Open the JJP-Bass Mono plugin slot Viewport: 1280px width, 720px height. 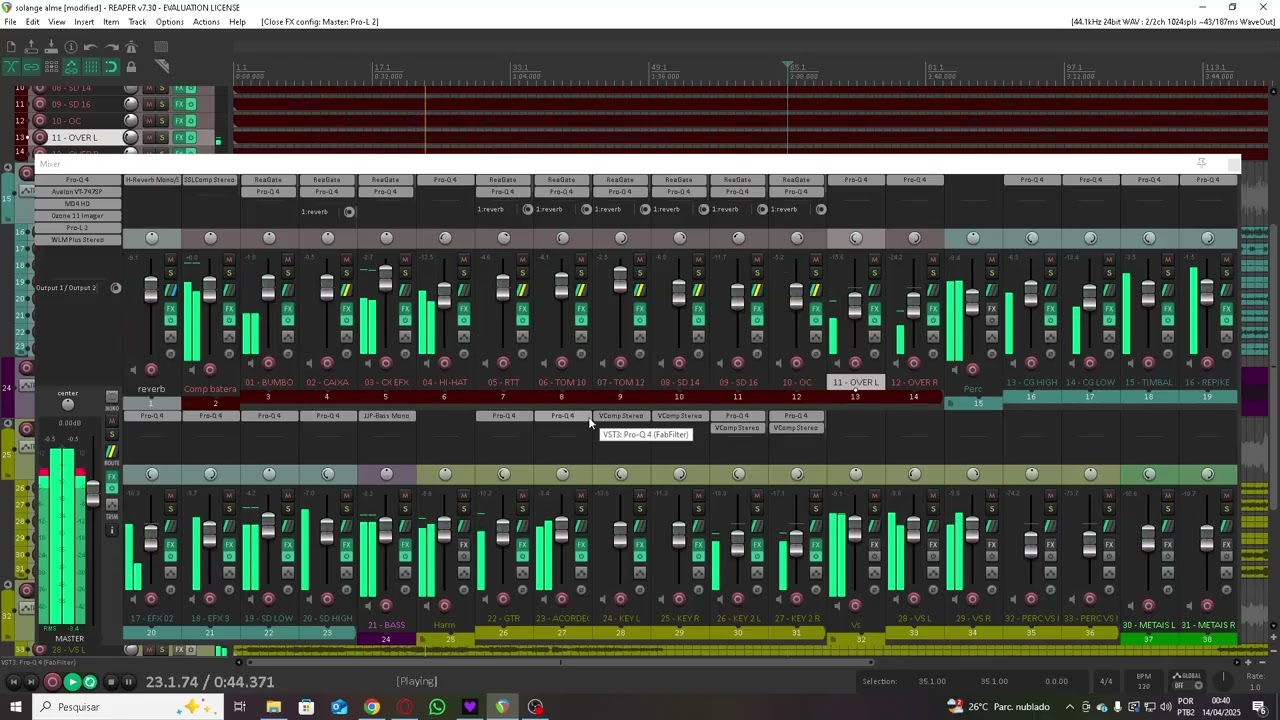tap(386, 416)
